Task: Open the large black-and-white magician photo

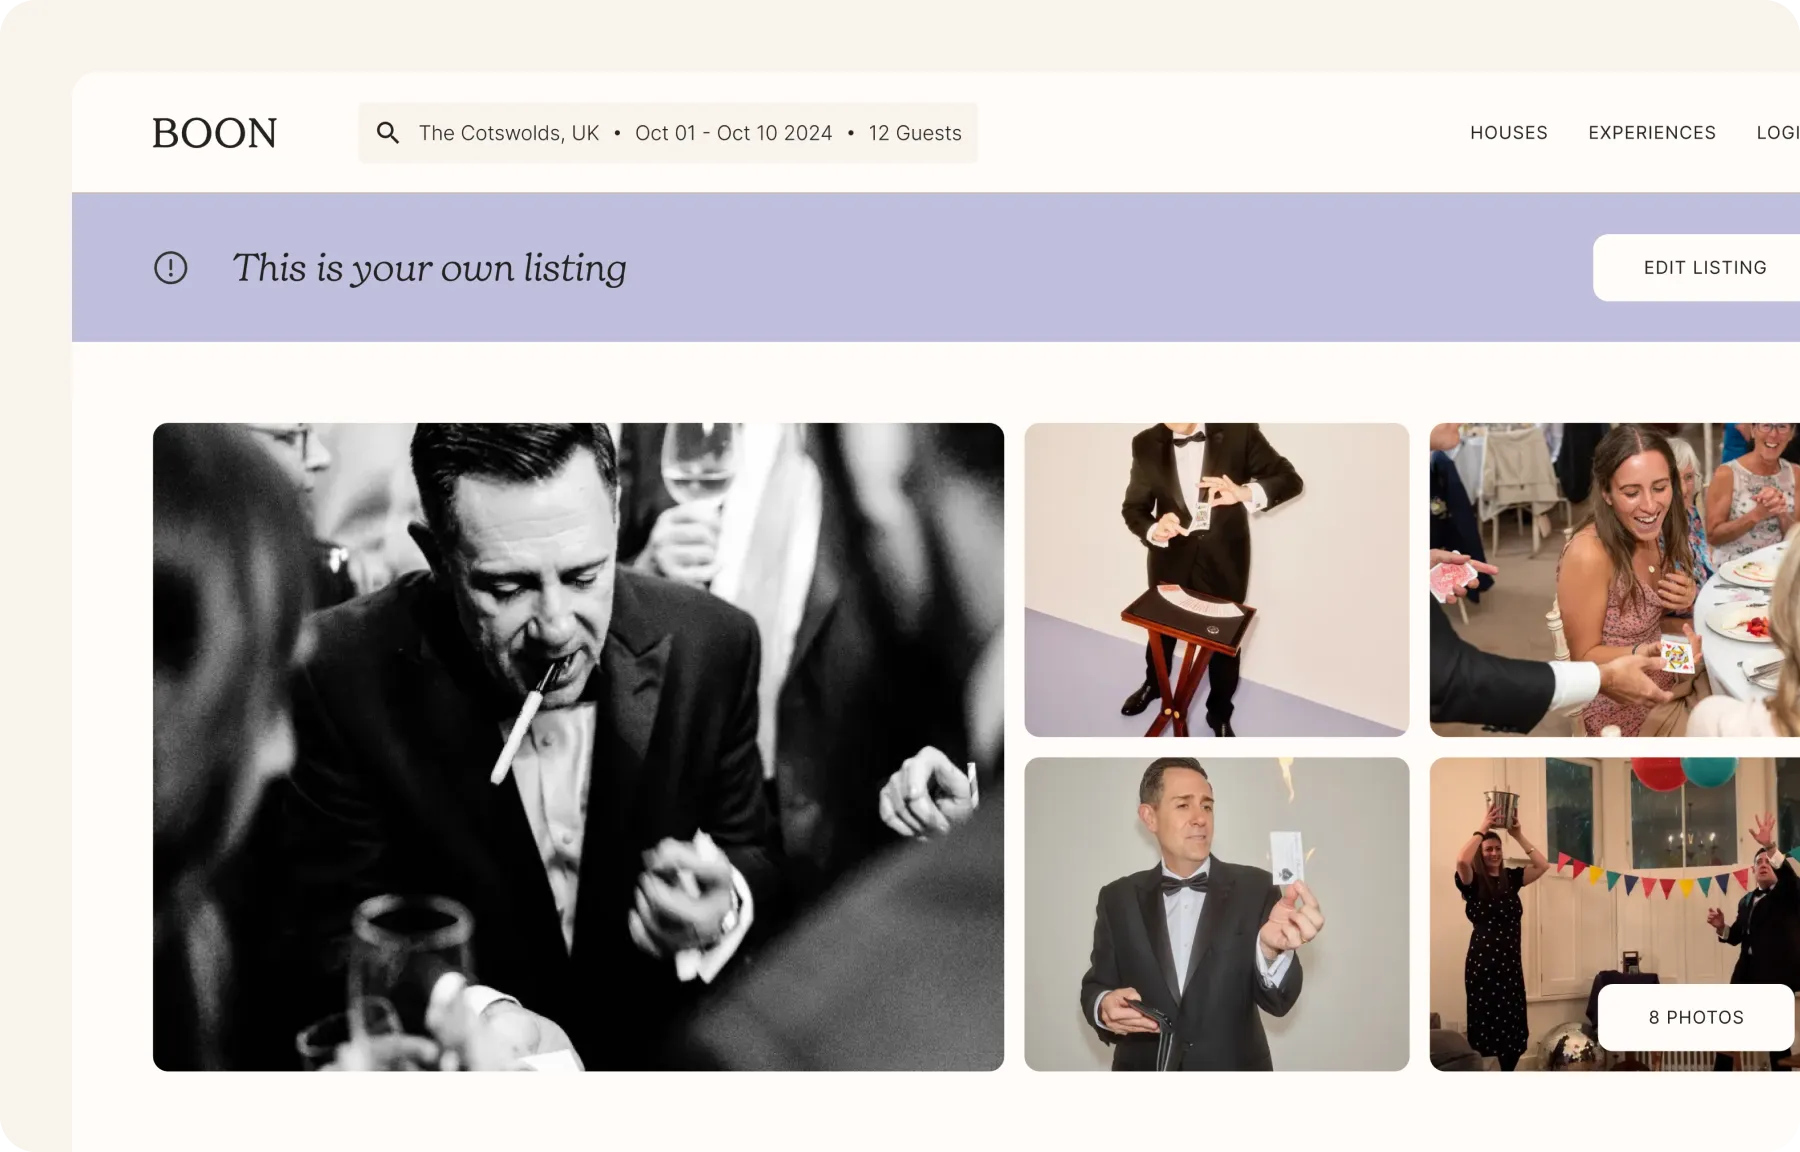Action: click(x=578, y=747)
